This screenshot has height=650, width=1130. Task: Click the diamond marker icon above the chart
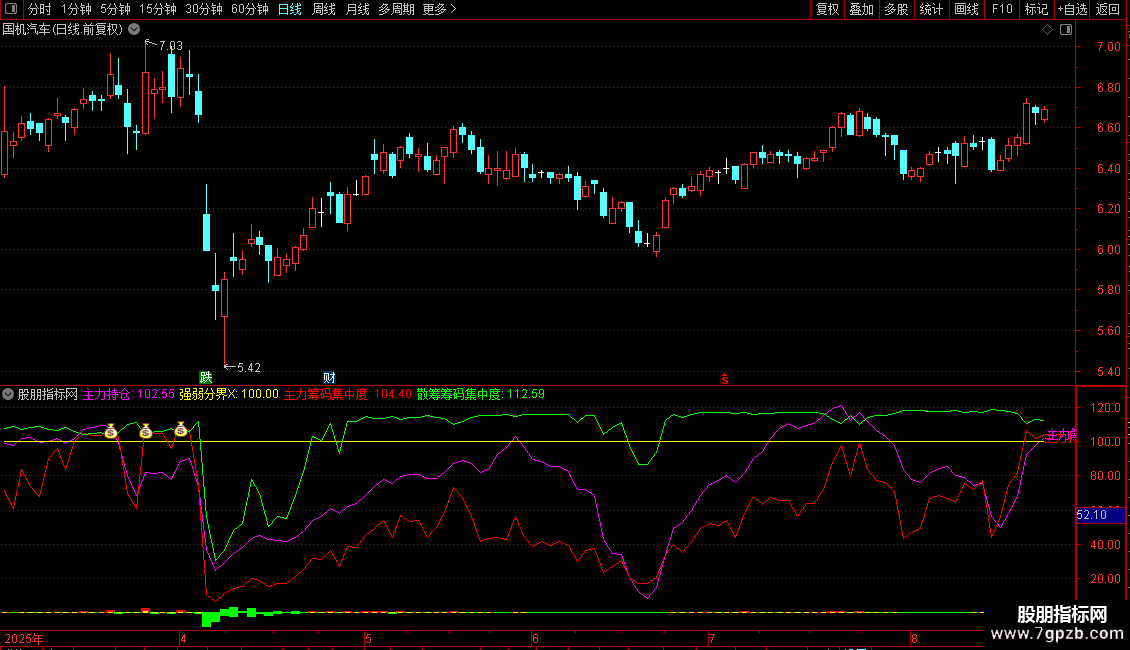click(x=1048, y=30)
